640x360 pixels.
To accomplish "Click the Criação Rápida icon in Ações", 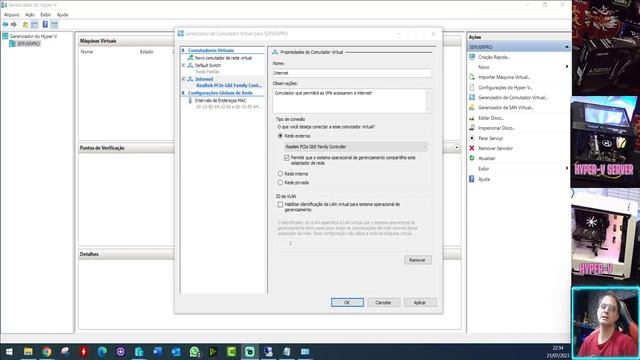I will tap(472, 57).
